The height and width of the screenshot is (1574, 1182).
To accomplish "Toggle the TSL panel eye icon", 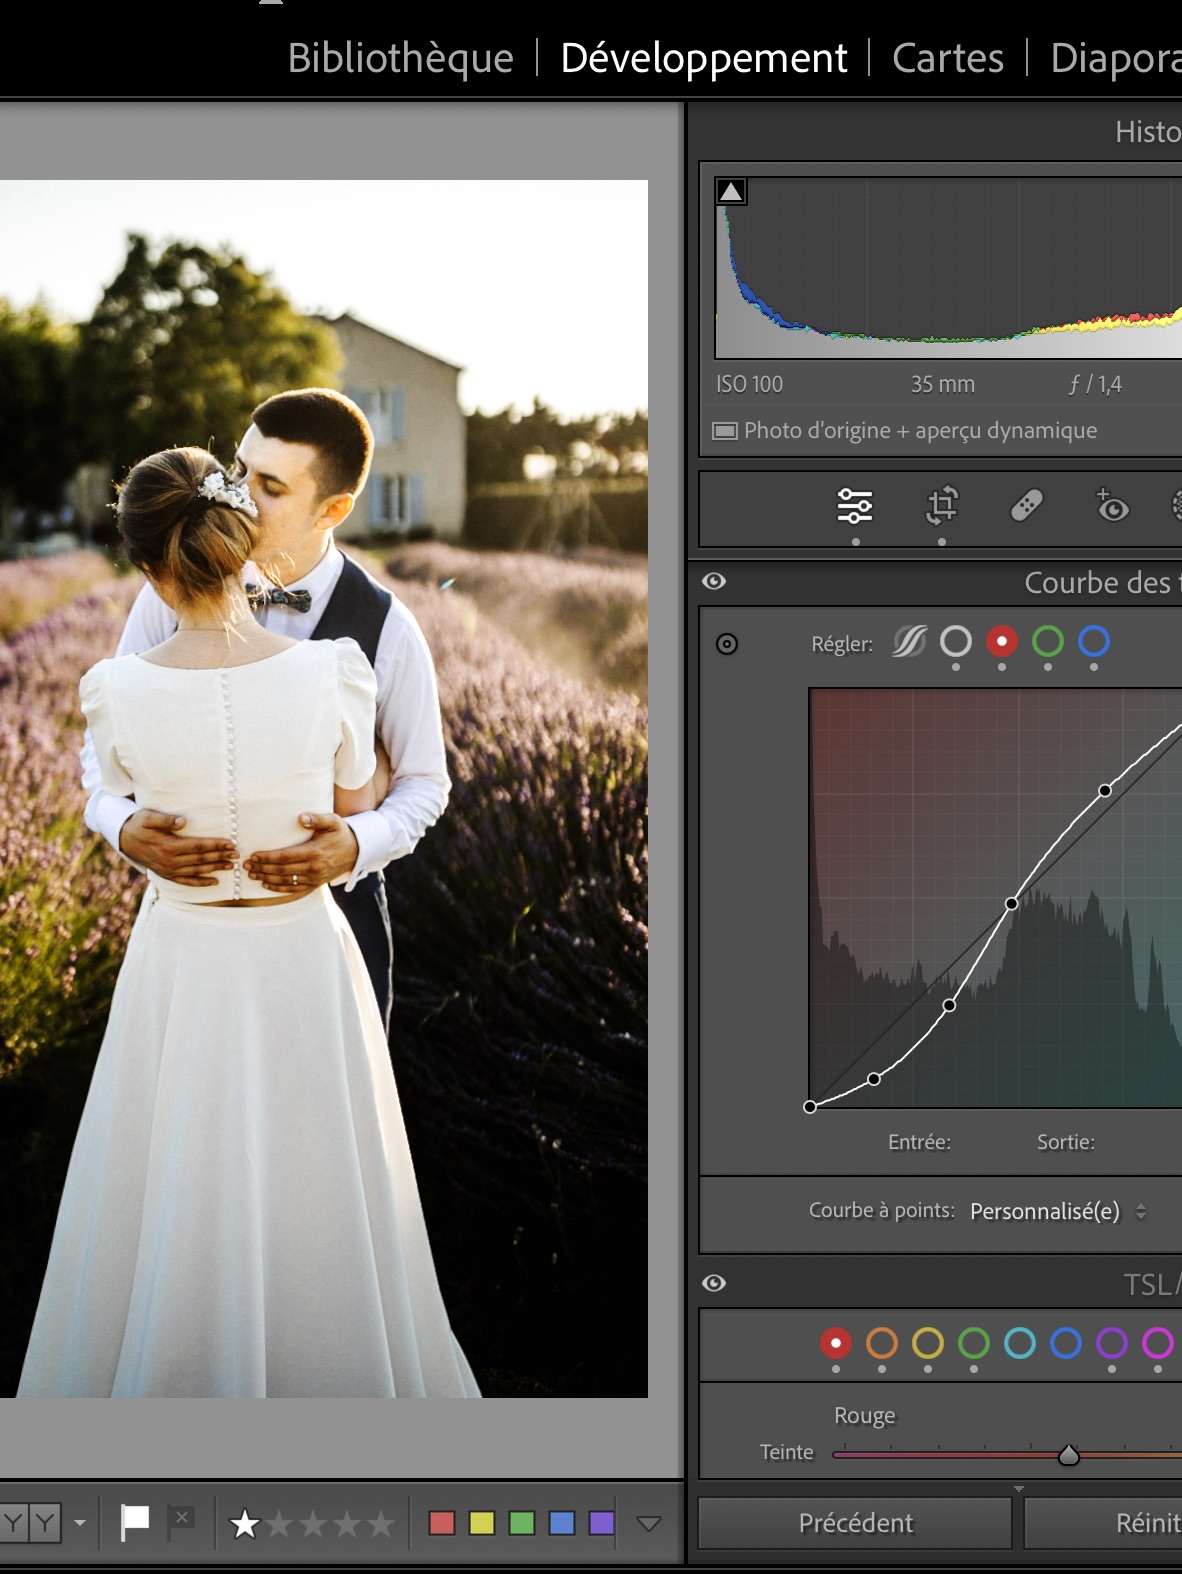I will point(714,1284).
